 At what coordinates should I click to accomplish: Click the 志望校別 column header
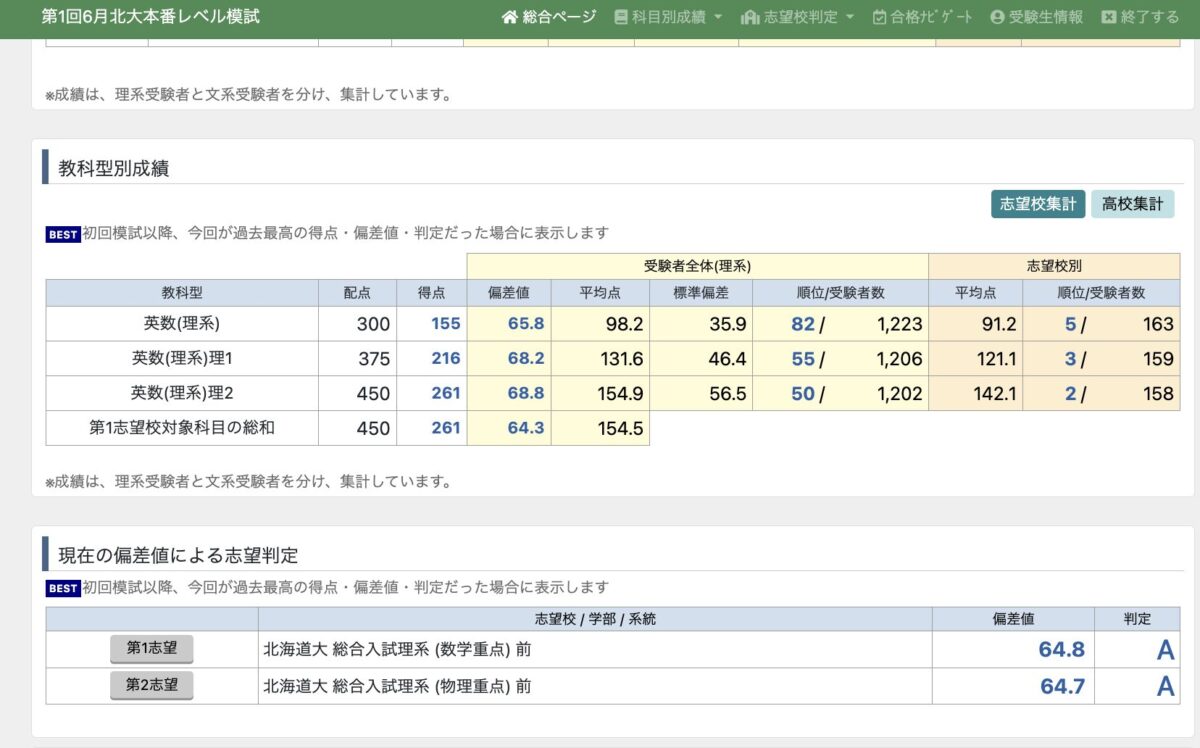[x=1053, y=266]
